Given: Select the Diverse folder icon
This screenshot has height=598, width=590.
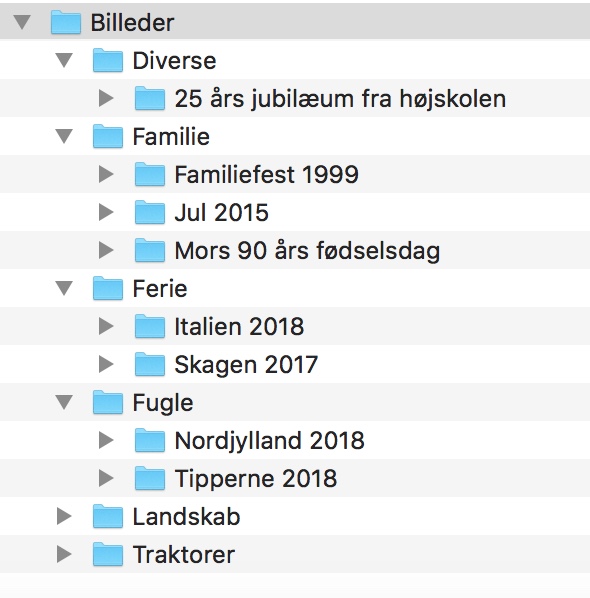Looking at the screenshot, I should point(108,60).
